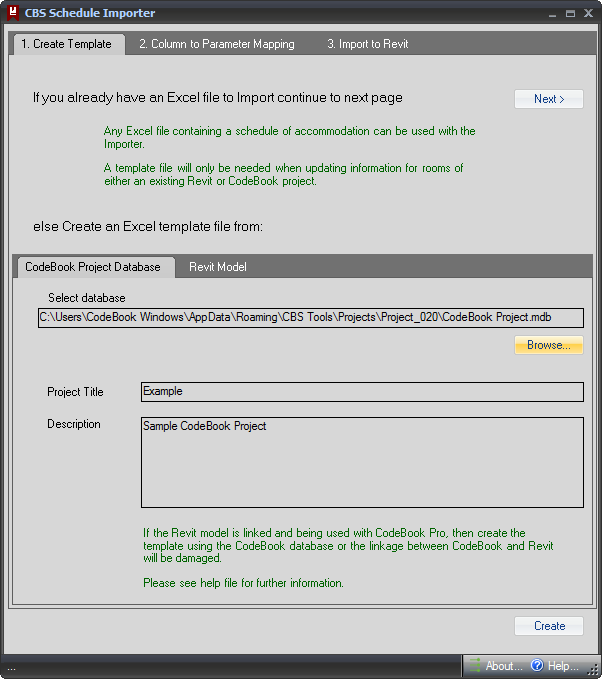Click the blue Help question mark icon
This screenshot has width=602, height=679.
click(x=537, y=665)
